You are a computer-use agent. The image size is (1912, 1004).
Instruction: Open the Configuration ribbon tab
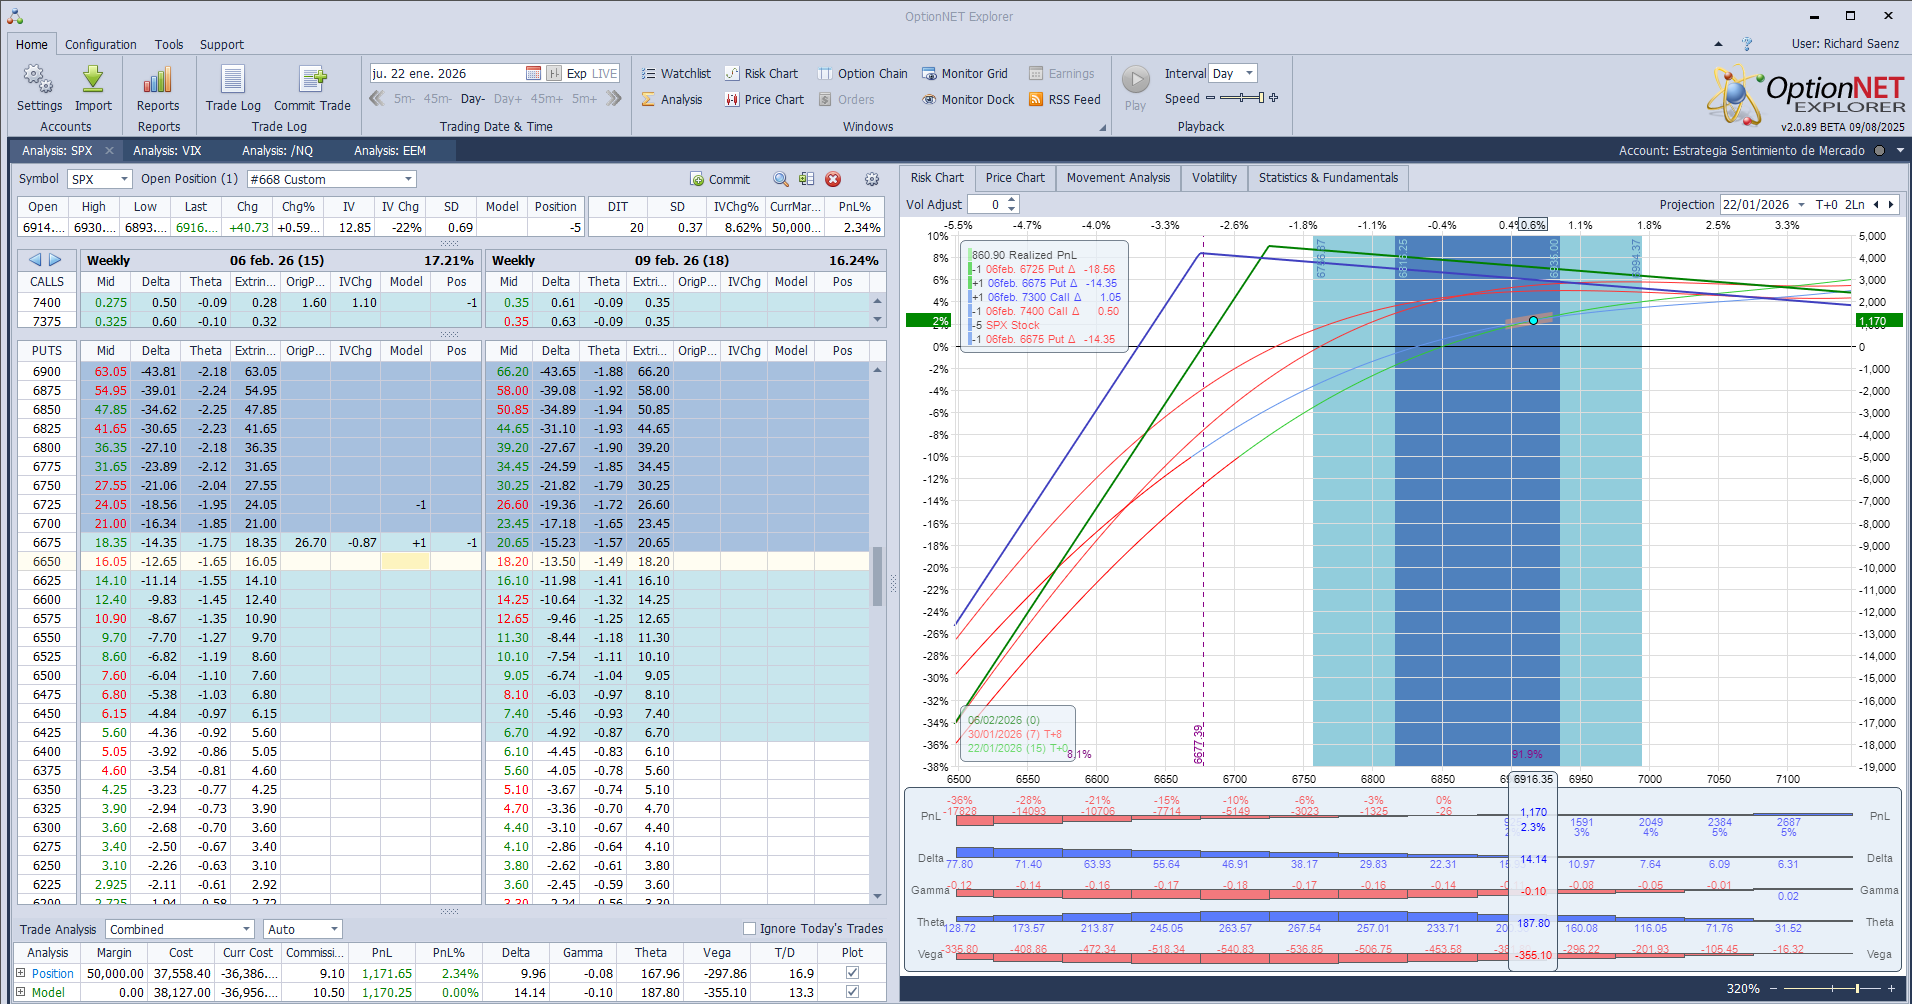100,44
